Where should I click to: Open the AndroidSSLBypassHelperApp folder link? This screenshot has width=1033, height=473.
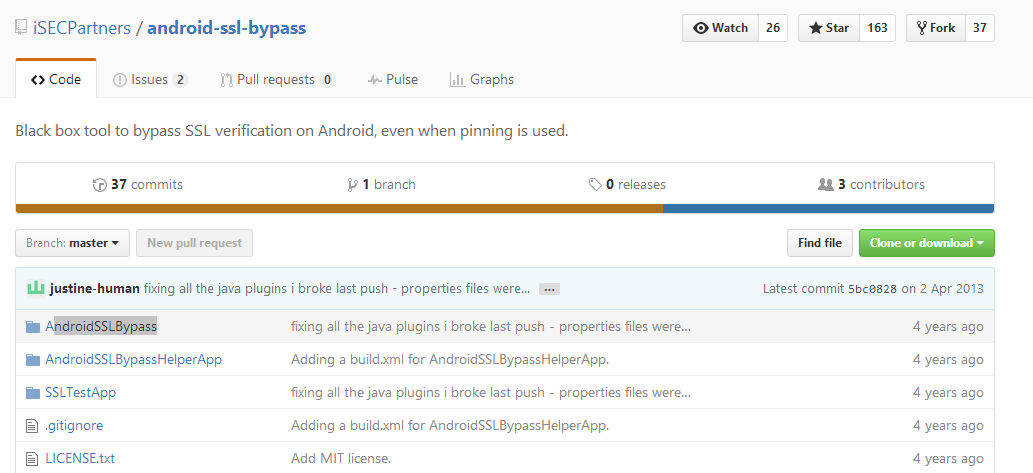(133, 359)
